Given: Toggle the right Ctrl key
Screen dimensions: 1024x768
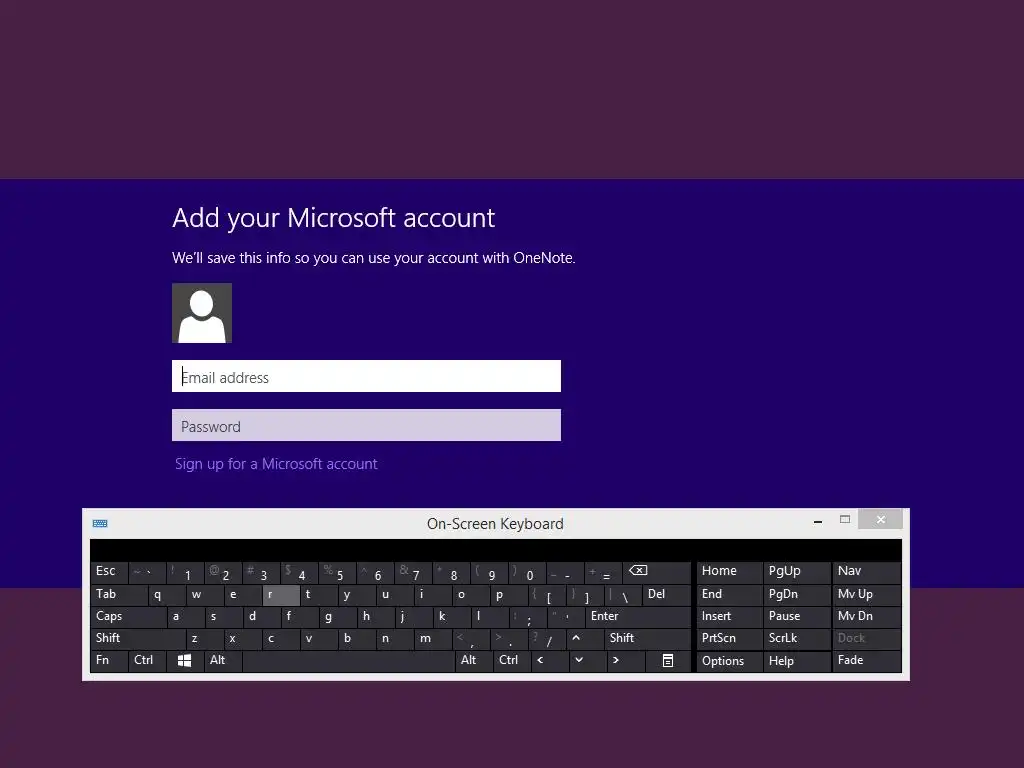Looking at the screenshot, I should [511, 661].
